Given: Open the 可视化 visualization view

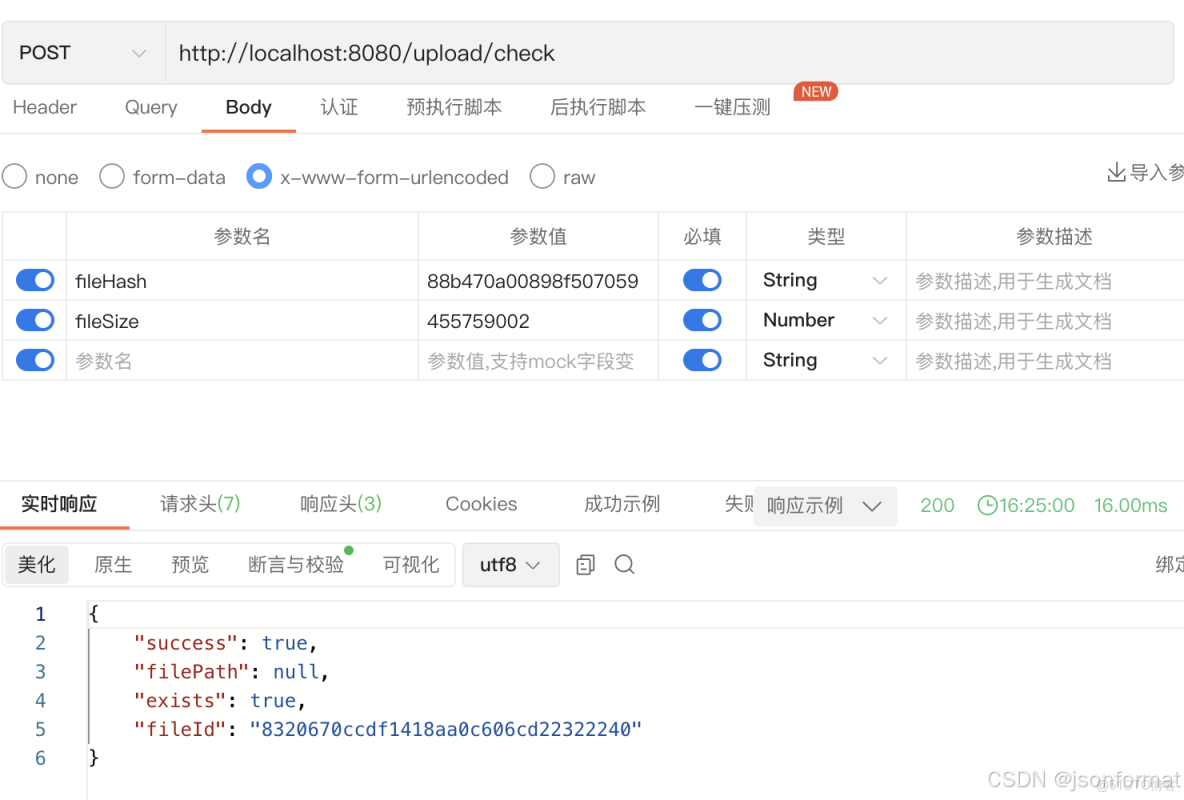Looking at the screenshot, I should pos(410,564).
